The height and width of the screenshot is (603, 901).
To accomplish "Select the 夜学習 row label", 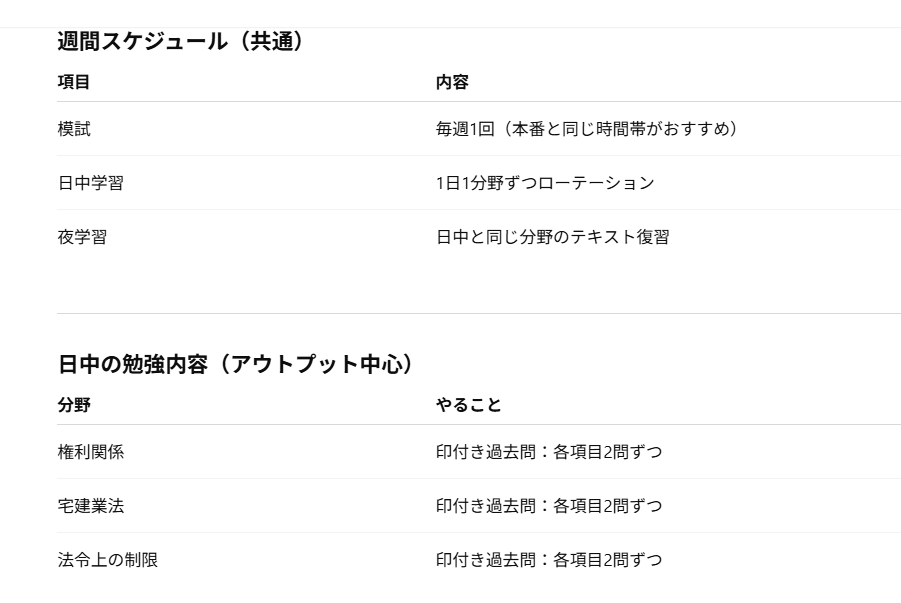I will point(82,237).
